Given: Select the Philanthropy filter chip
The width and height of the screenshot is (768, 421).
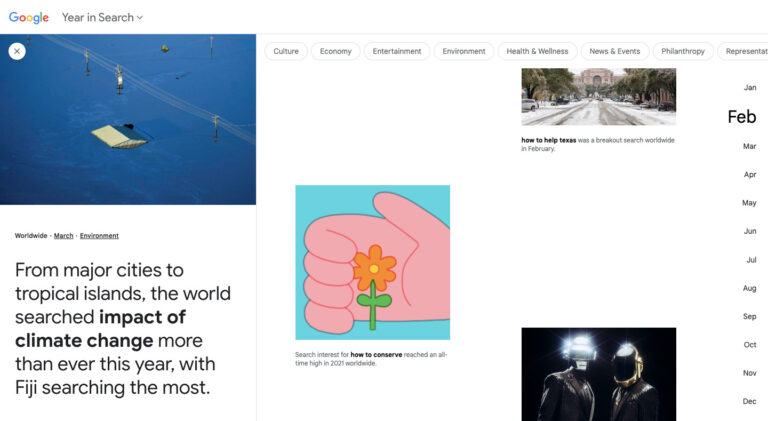Looking at the screenshot, I should pos(683,51).
